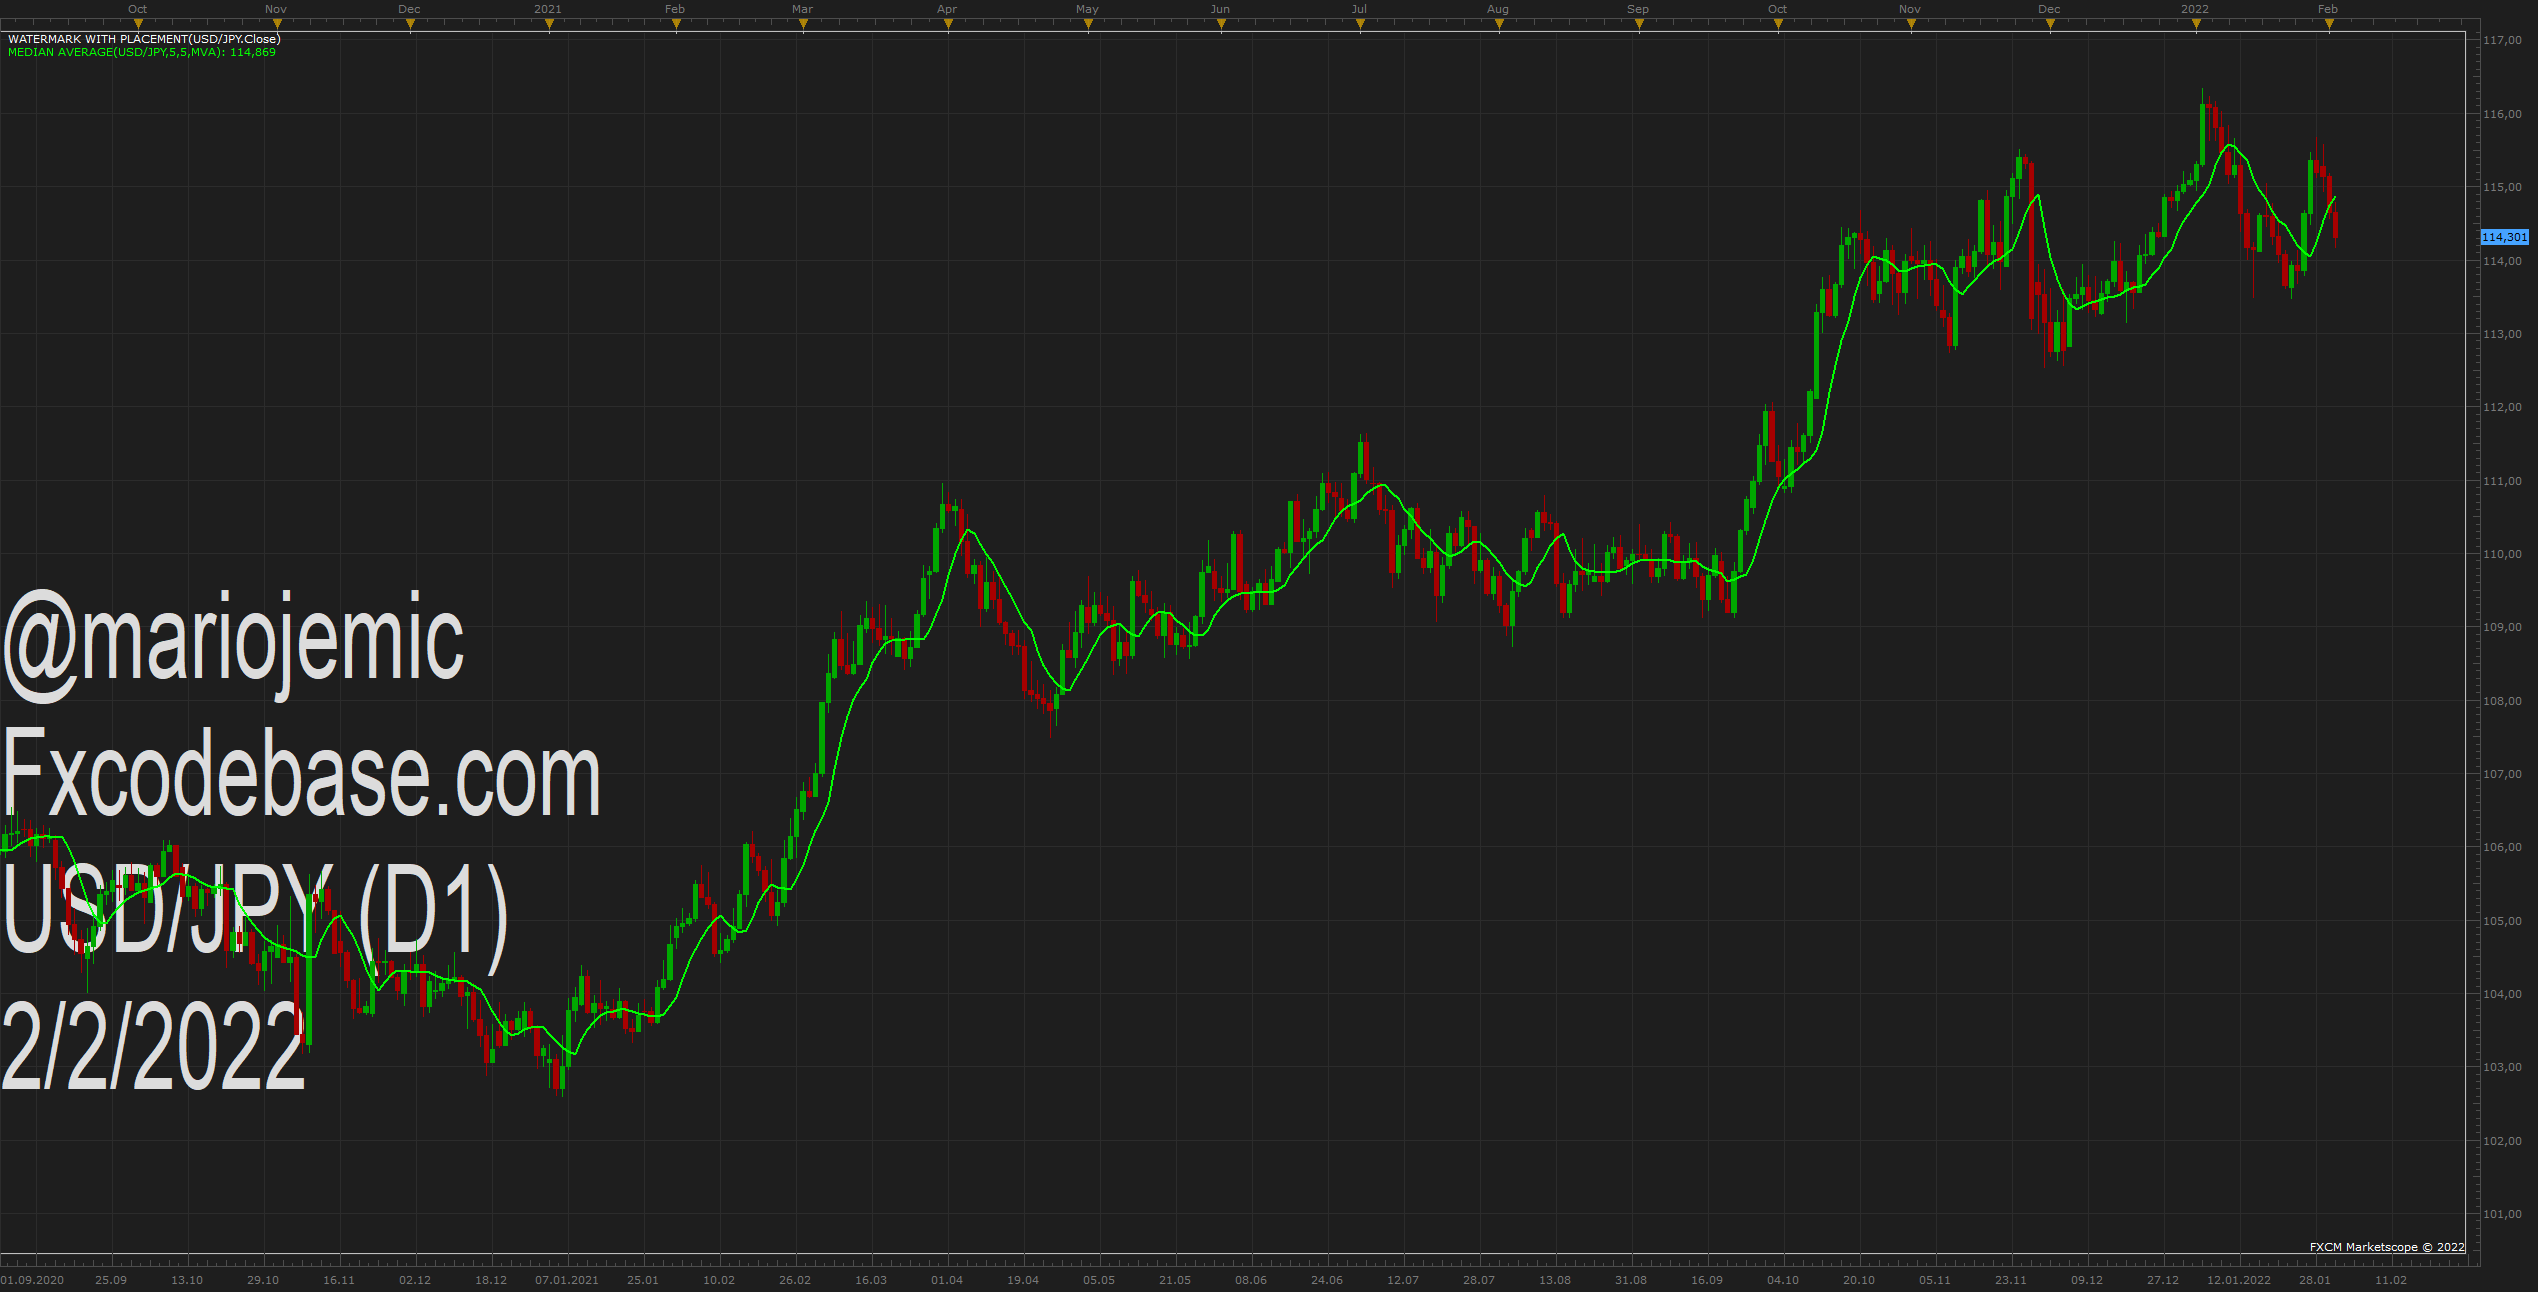Select the 20.10 date axis label
Image resolution: width=2538 pixels, height=1292 pixels.
1859,1280
